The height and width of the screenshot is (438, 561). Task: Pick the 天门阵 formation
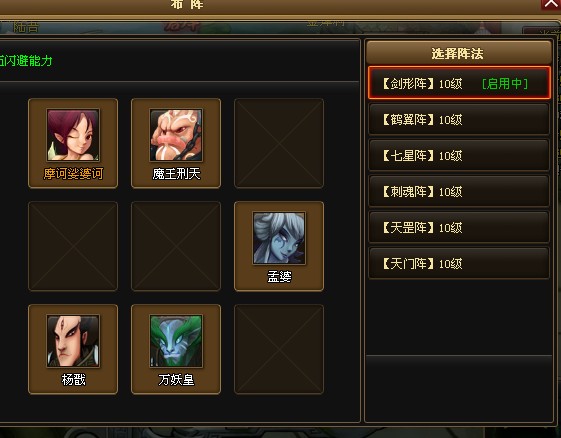coord(459,264)
